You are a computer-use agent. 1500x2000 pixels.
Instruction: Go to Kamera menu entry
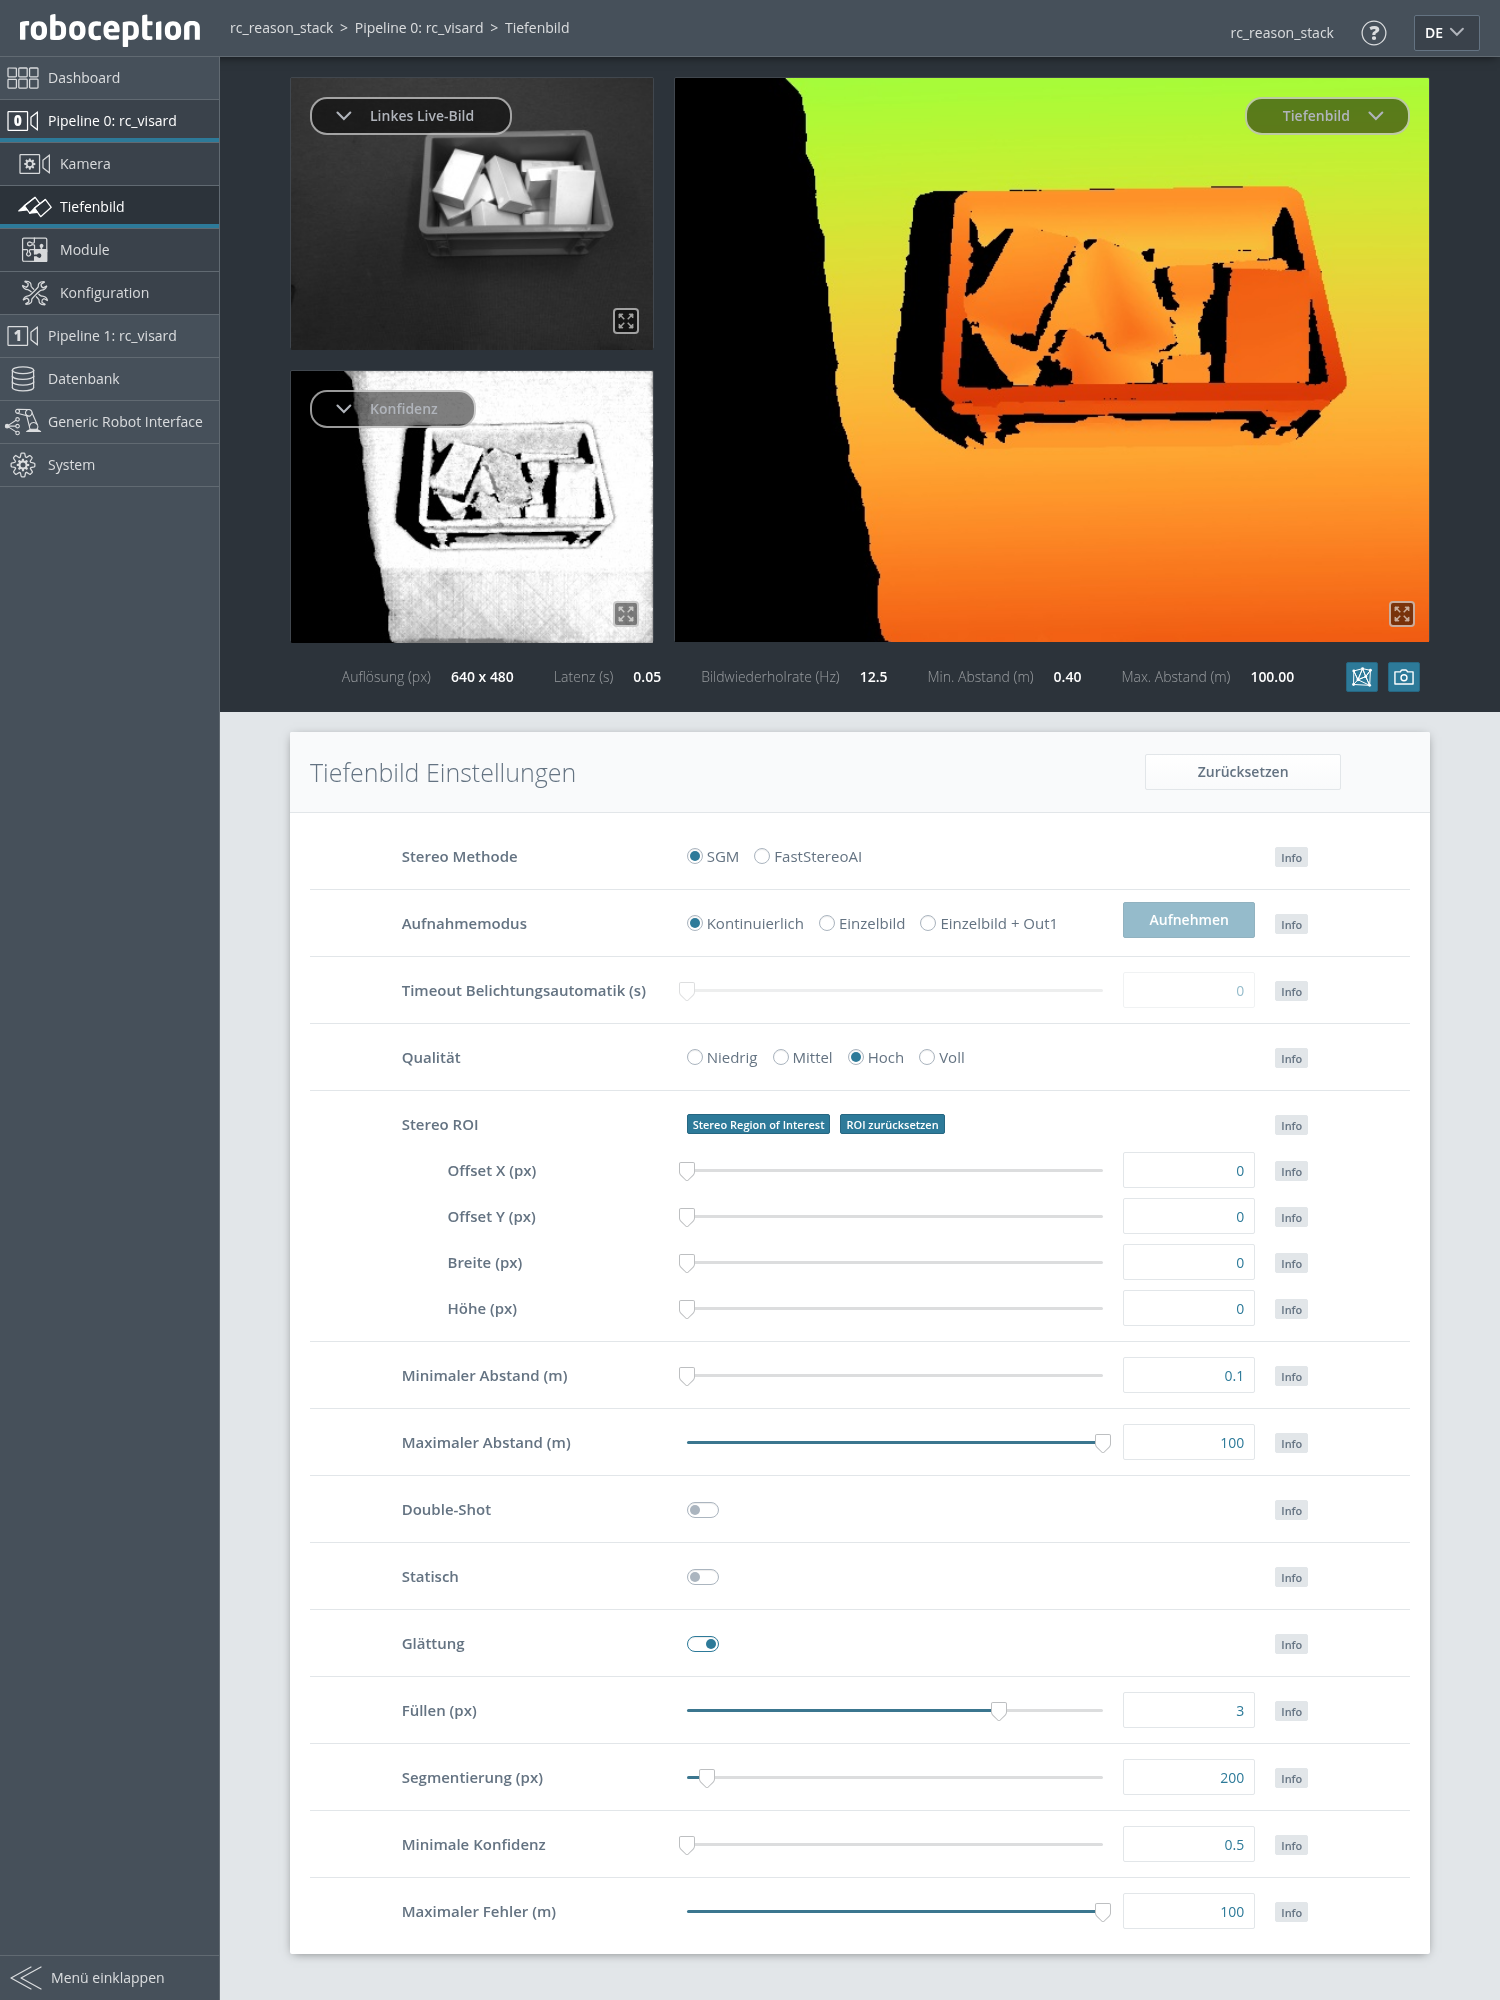coord(109,164)
